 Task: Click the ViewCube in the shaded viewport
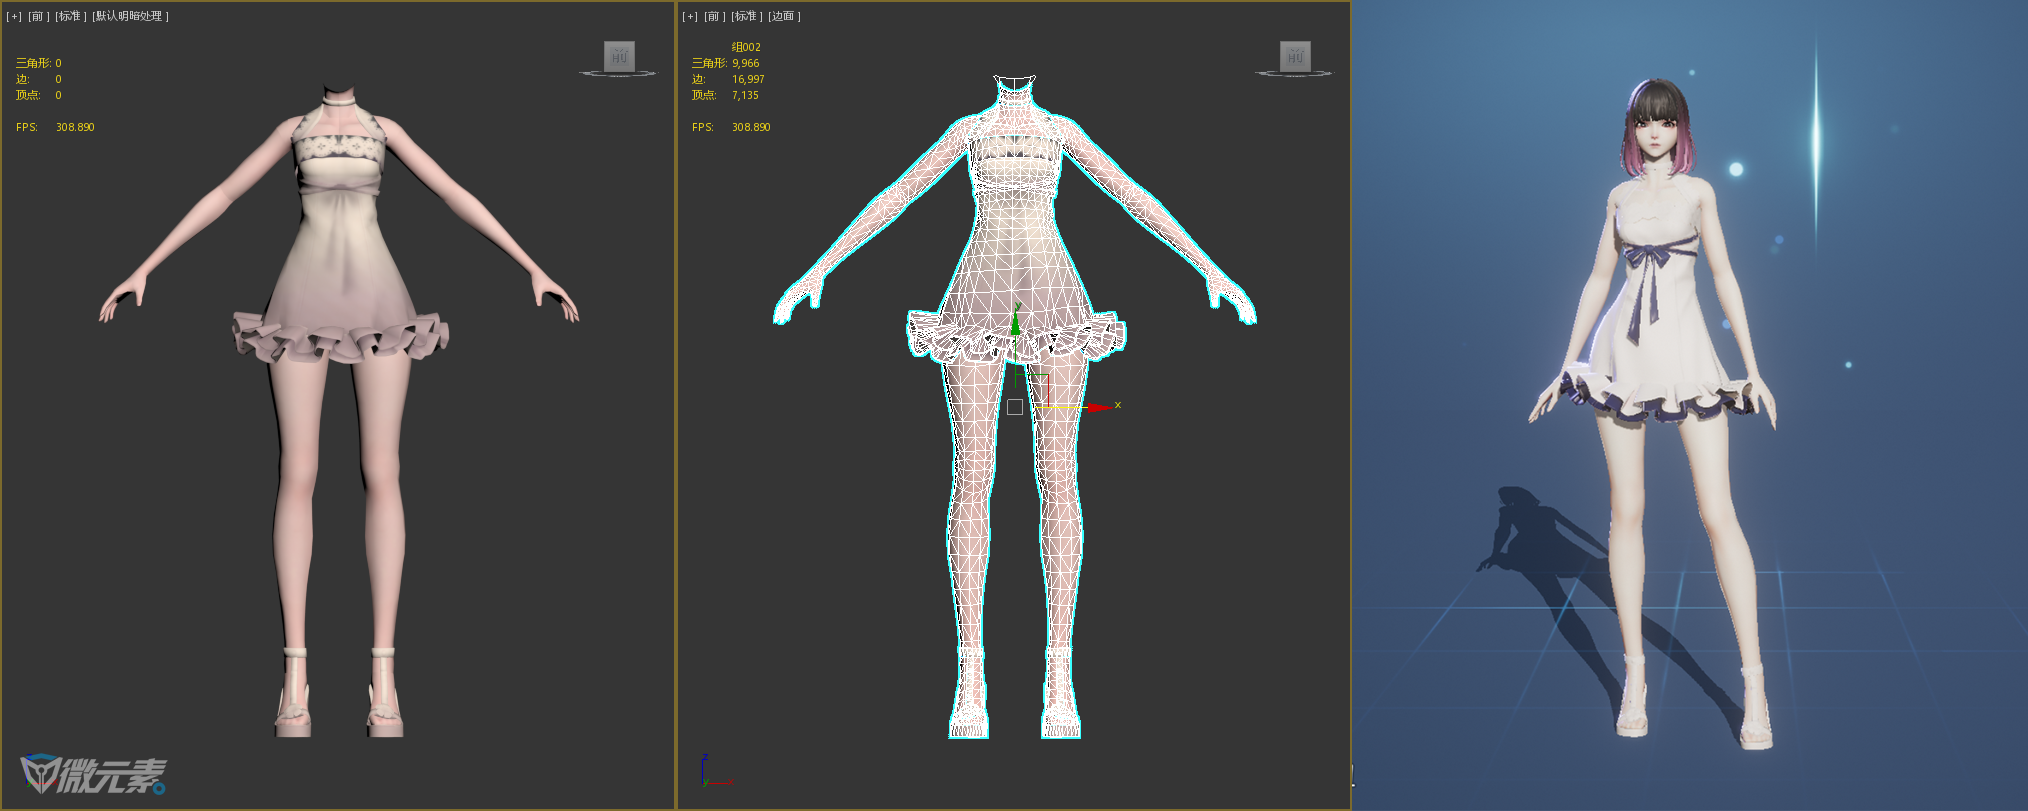[619, 58]
